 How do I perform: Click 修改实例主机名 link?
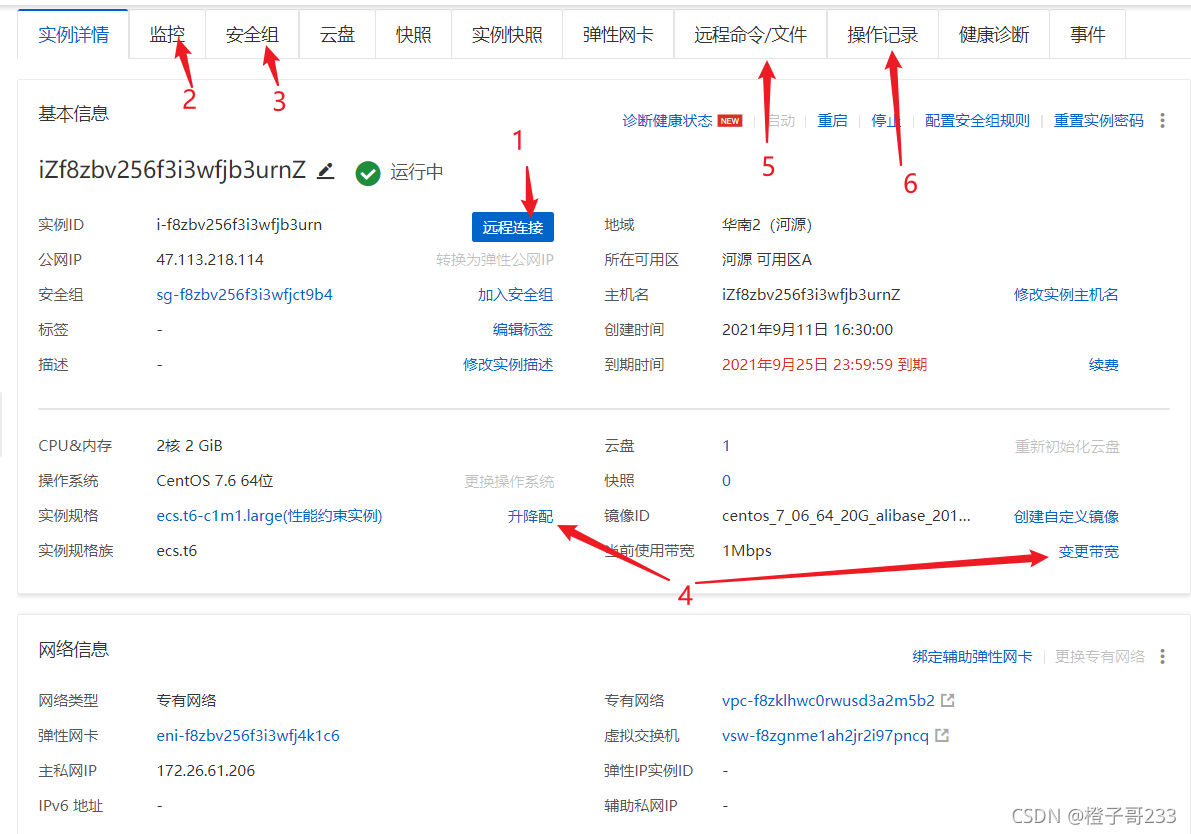pos(1066,295)
